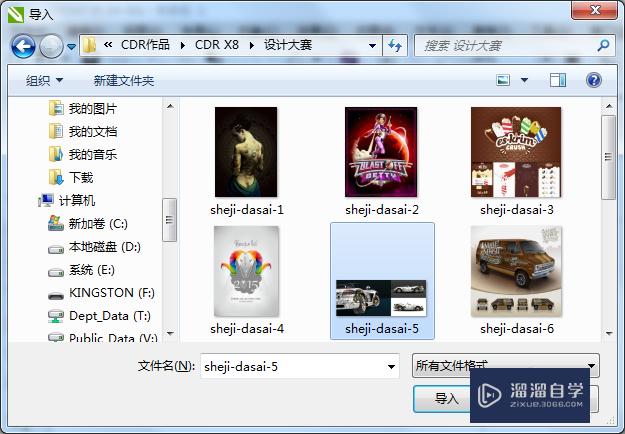Select the van thumbnail sheji-dasai-6
This screenshot has height=434, width=625.
tap(516, 271)
